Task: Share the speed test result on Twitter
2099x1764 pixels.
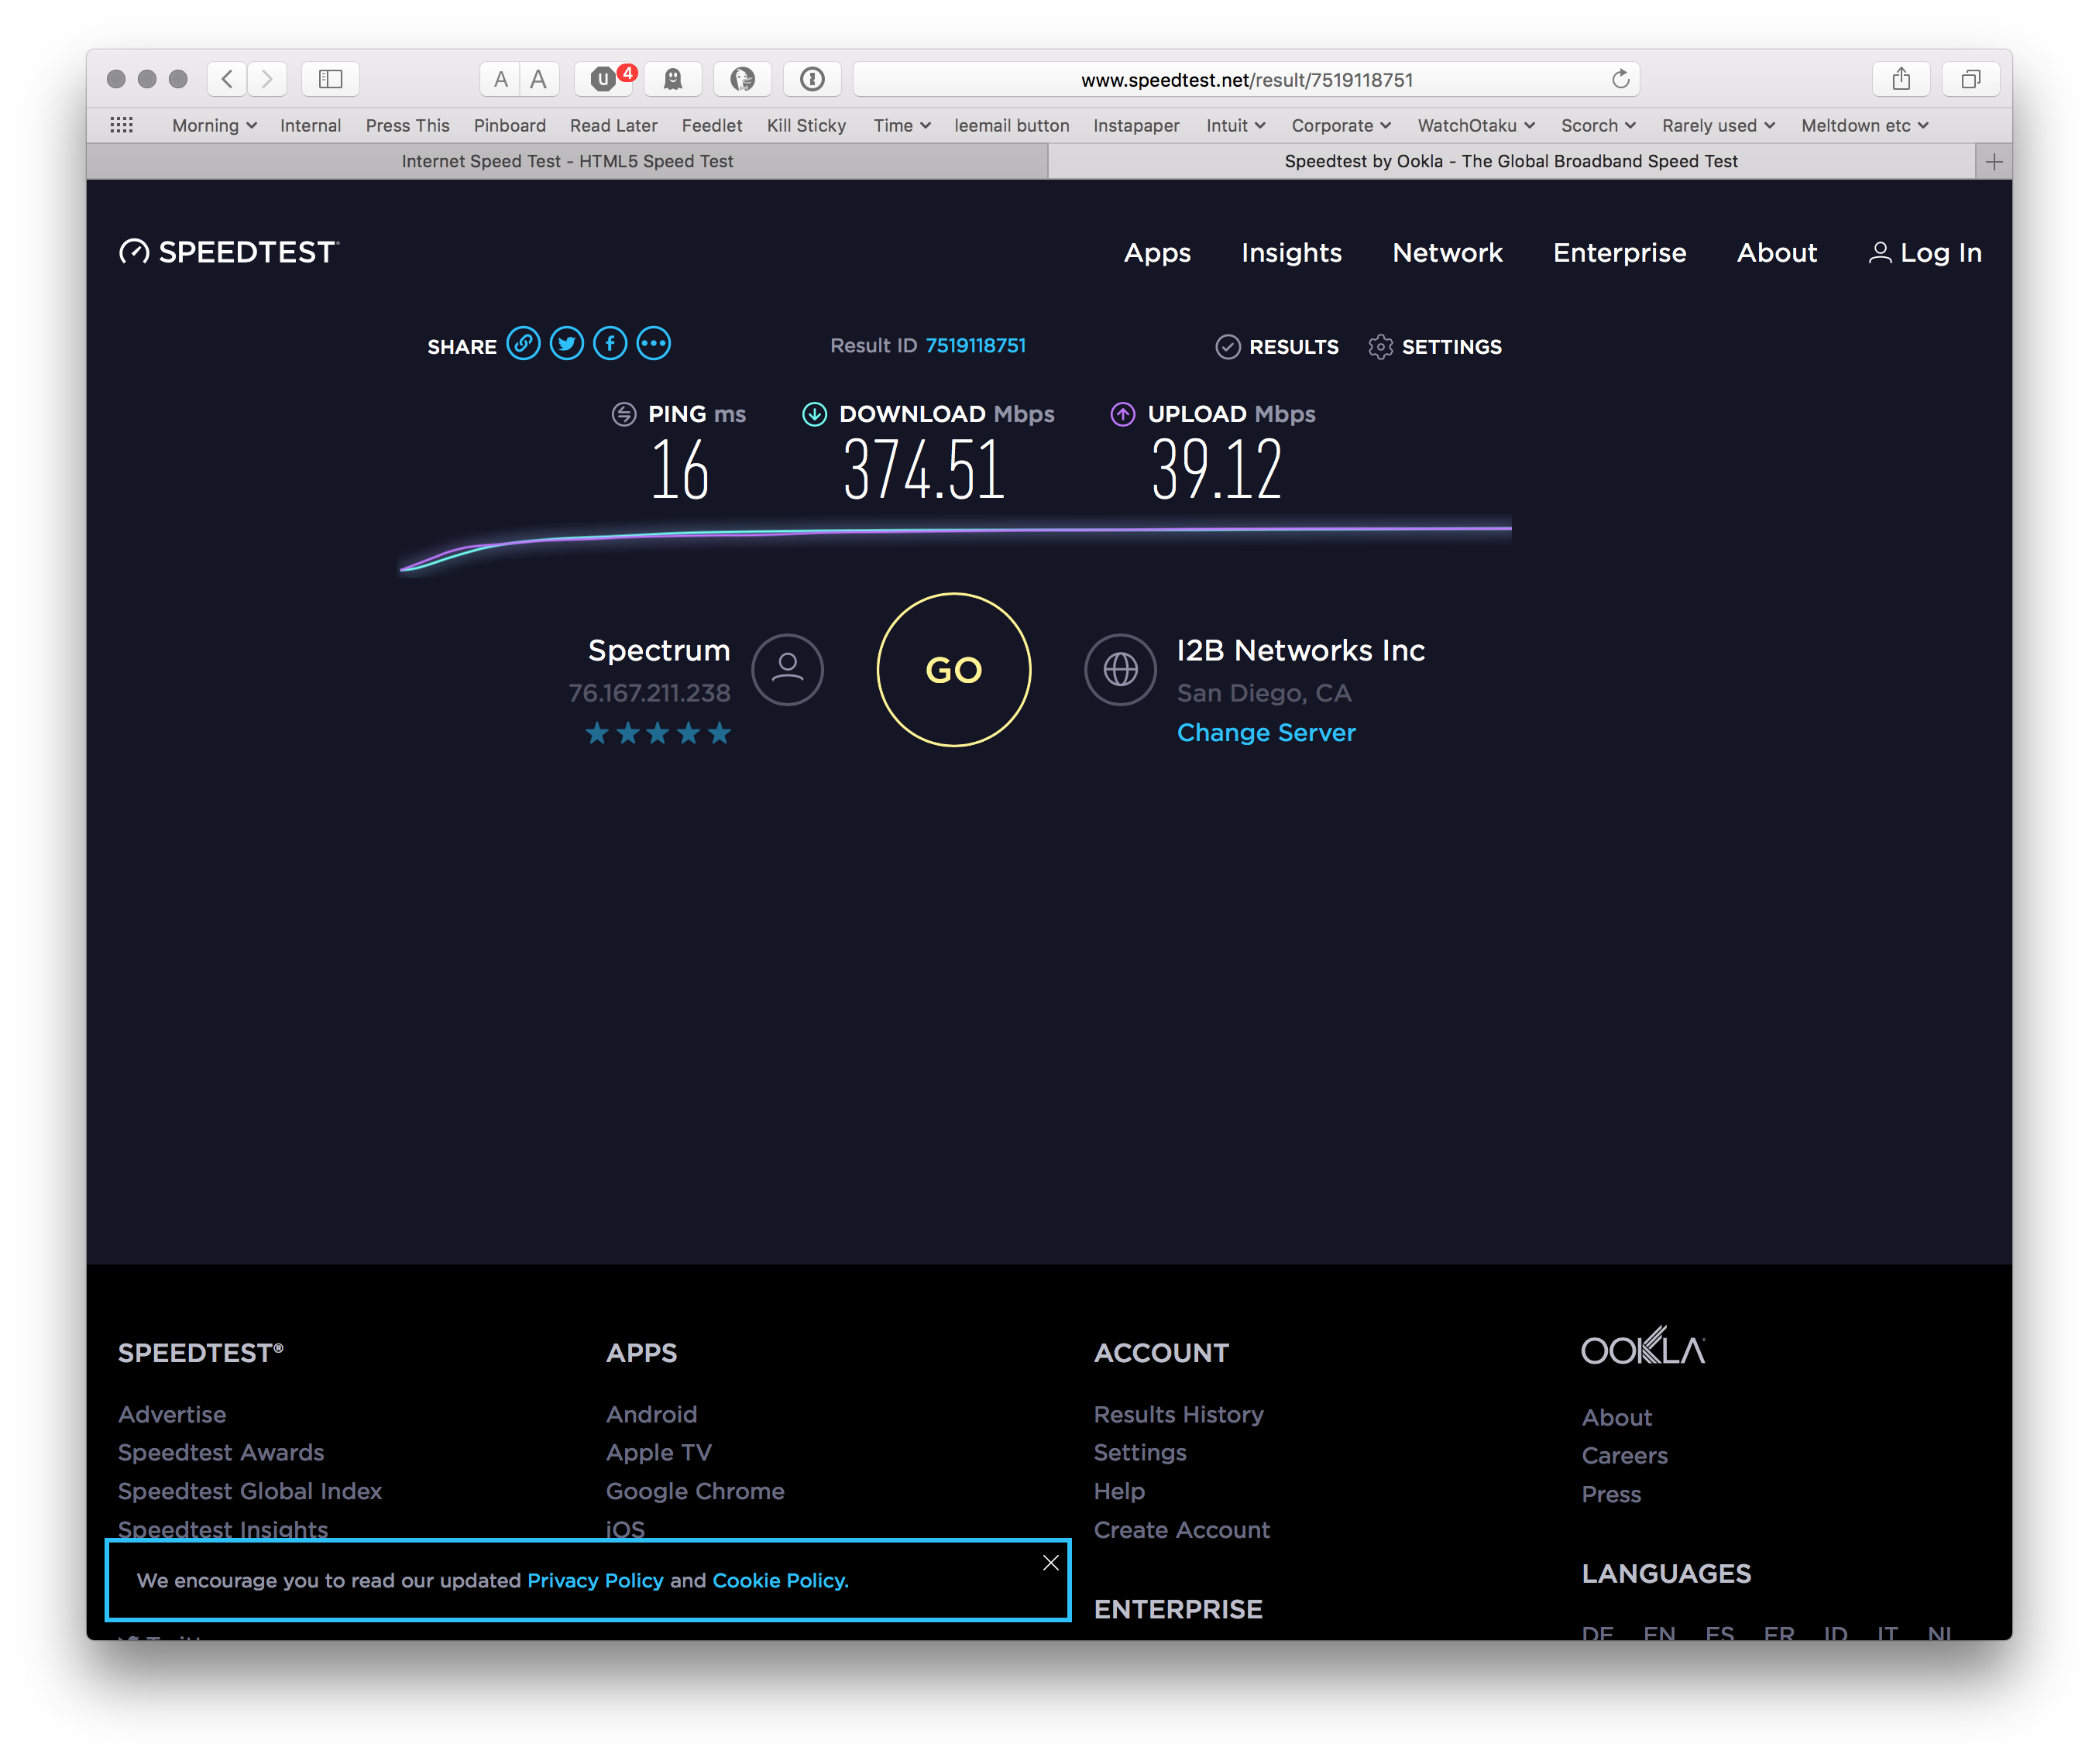Action: 567,344
